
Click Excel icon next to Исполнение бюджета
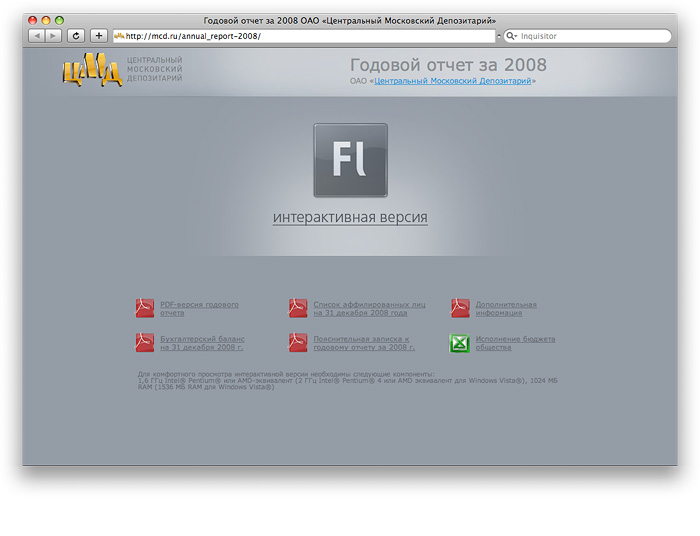[x=459, y=343]
